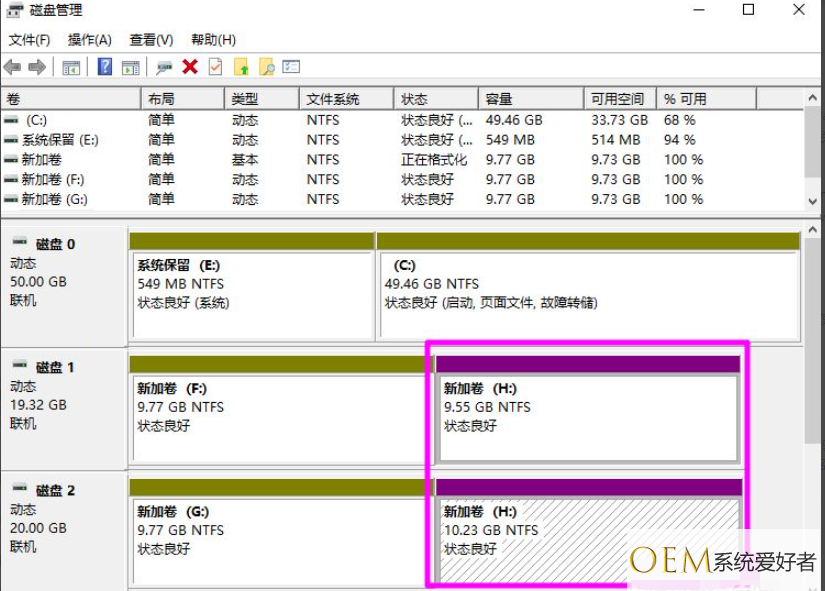Open the blue Help question-mark icon
The width and height of the screenshot is (825, 591).
pos(105,67)
